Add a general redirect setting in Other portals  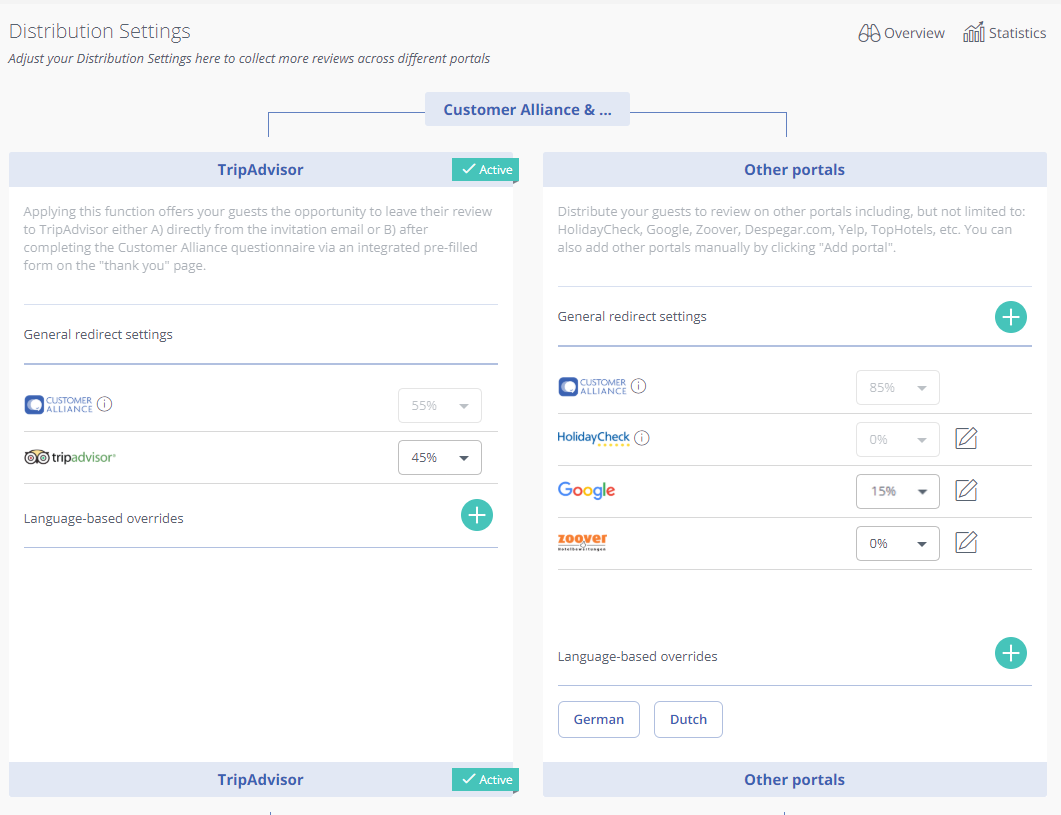click(1011, 317)
